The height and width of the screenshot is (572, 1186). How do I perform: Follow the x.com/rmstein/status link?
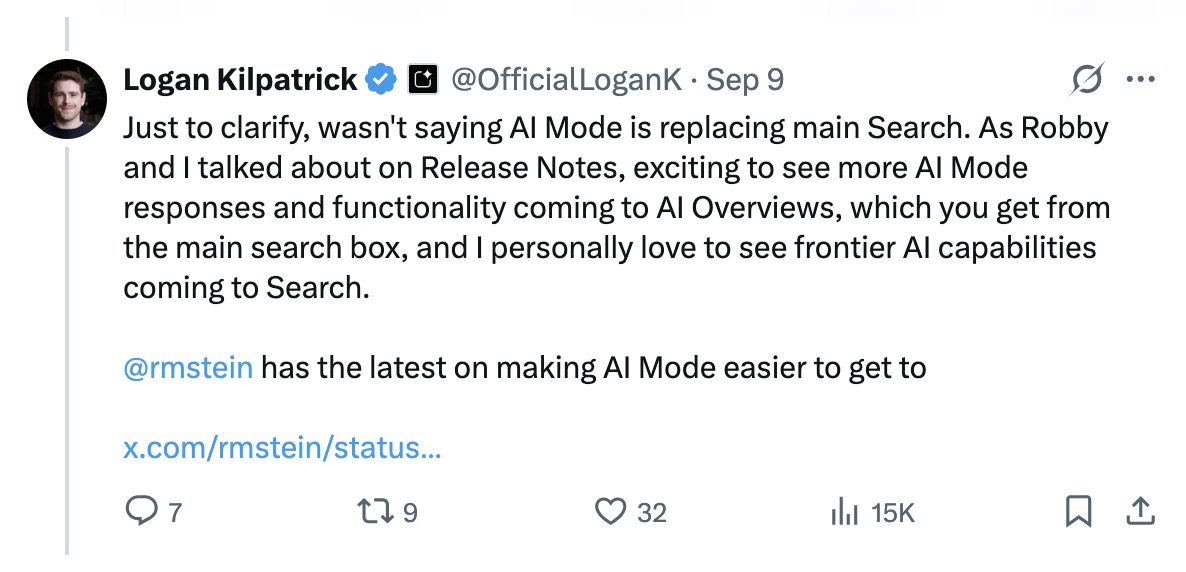(x=282, y=447)
